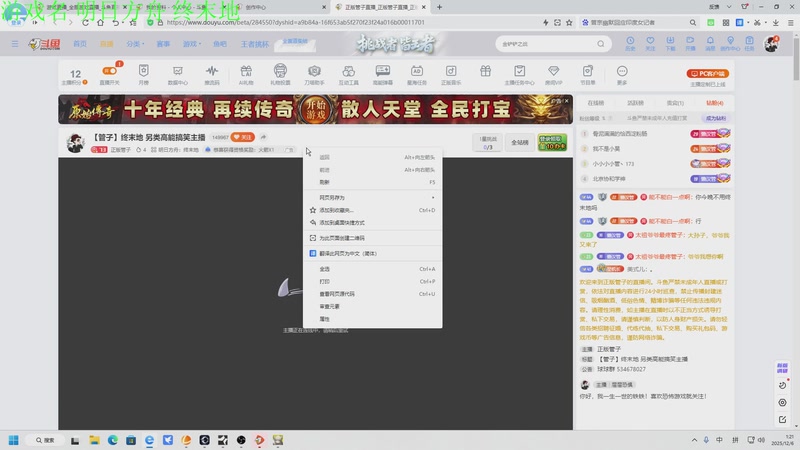Open the AI礼物 gift tool icon

point(246,71)
